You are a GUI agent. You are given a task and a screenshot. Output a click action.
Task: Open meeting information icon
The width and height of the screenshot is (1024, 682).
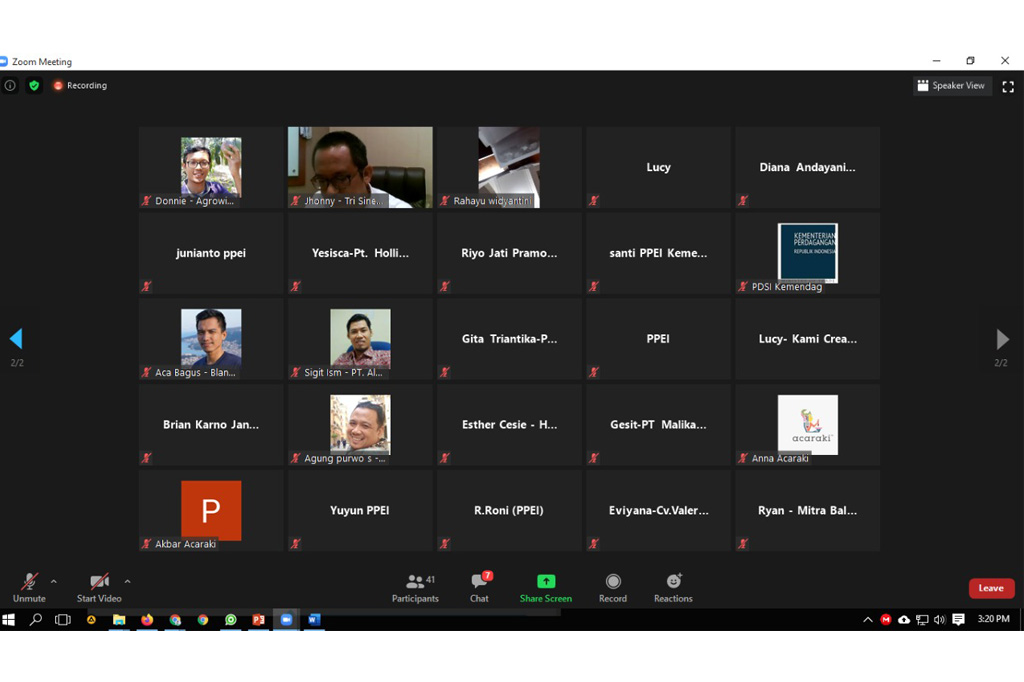[10, 86]
